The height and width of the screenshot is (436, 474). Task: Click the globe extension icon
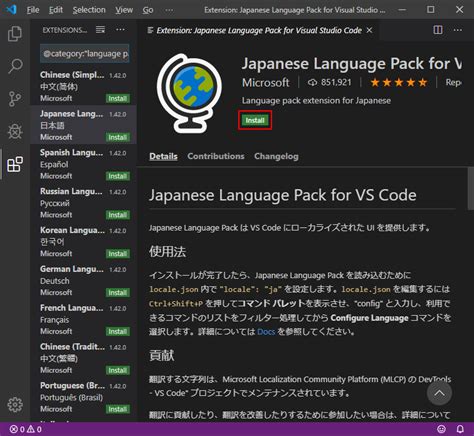[189, 93]
